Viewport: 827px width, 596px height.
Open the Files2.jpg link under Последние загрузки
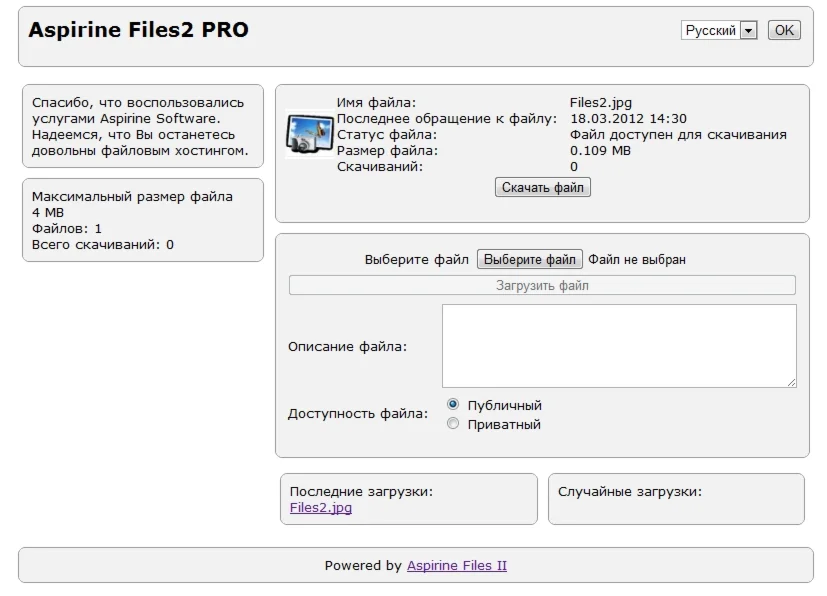pyautogui.click(x=320, y=507)
